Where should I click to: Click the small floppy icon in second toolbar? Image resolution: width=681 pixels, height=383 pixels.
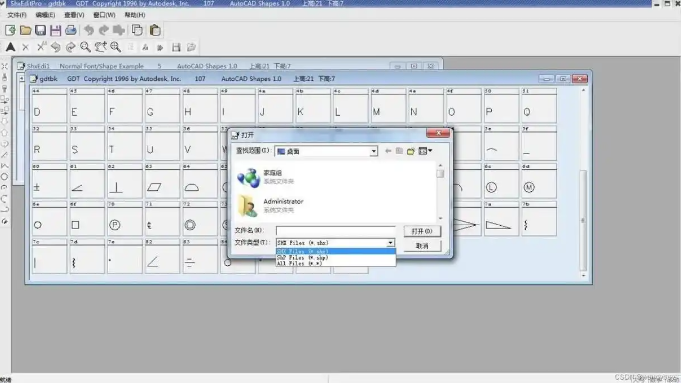176,47
